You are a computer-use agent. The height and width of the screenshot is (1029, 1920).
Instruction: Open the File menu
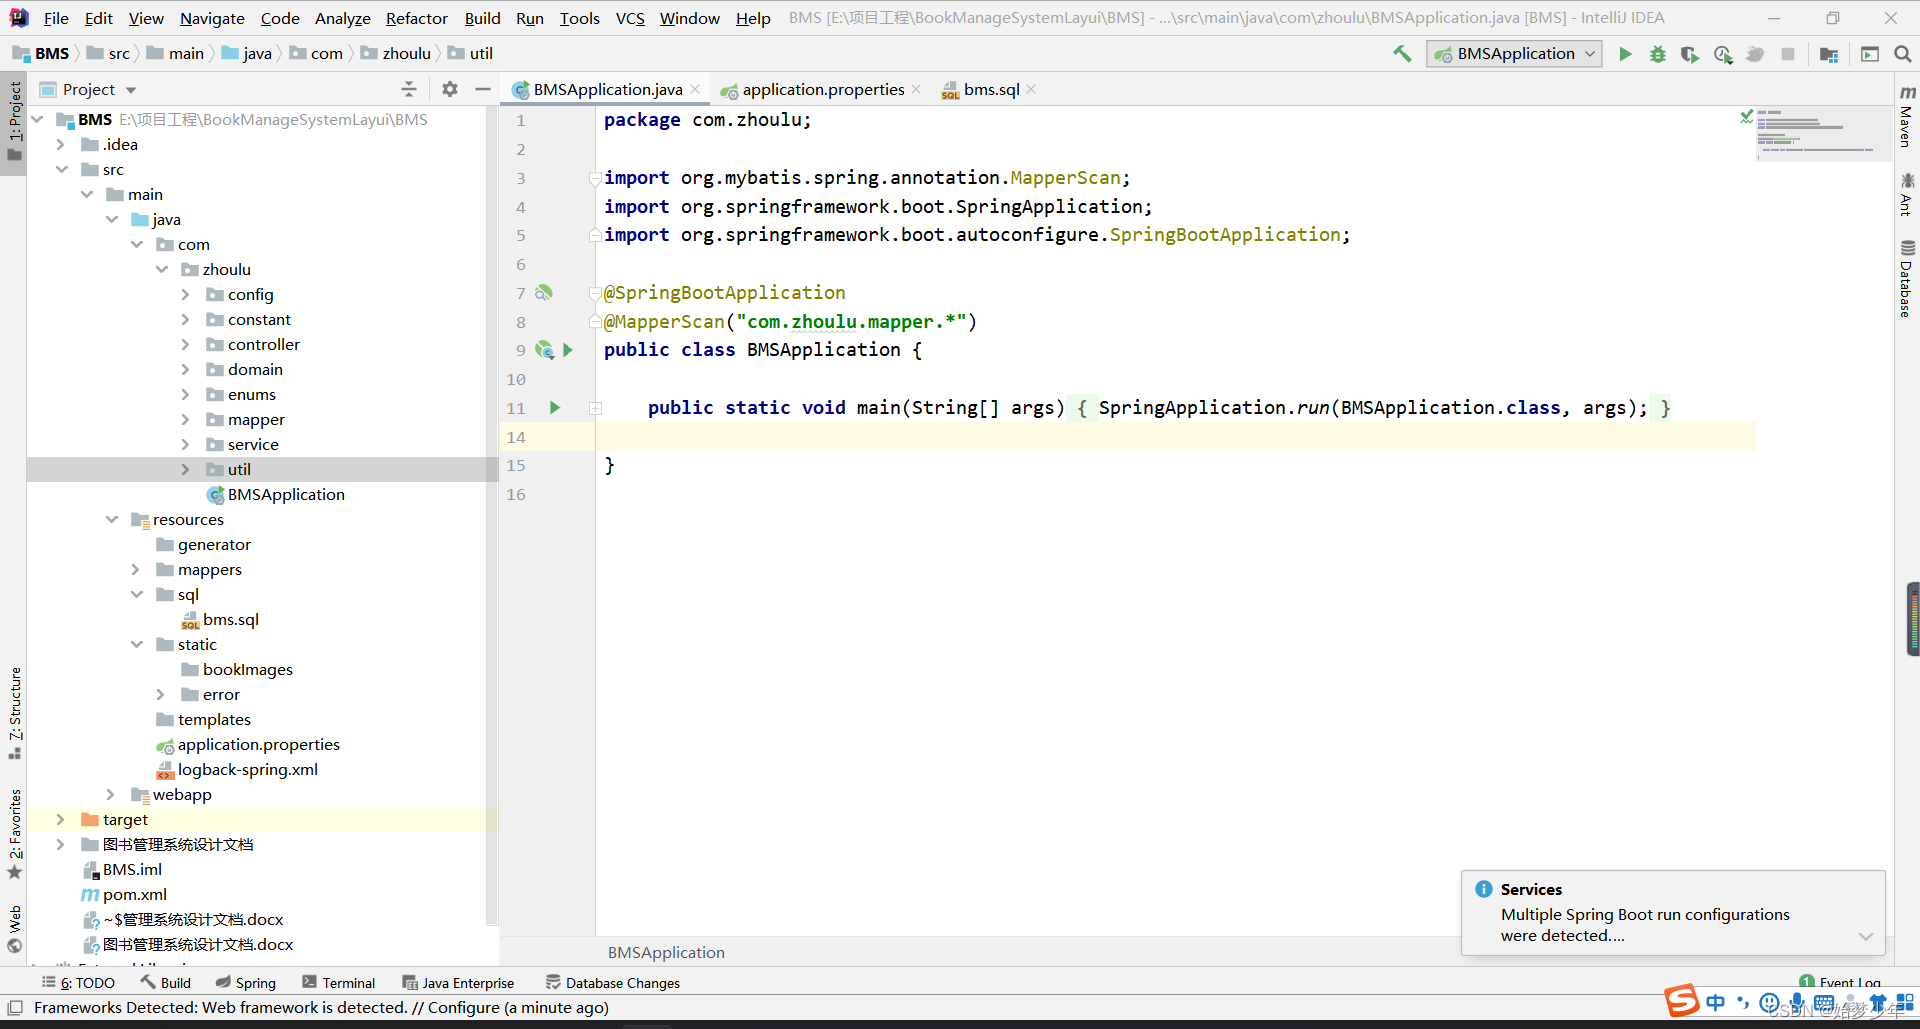56,18
